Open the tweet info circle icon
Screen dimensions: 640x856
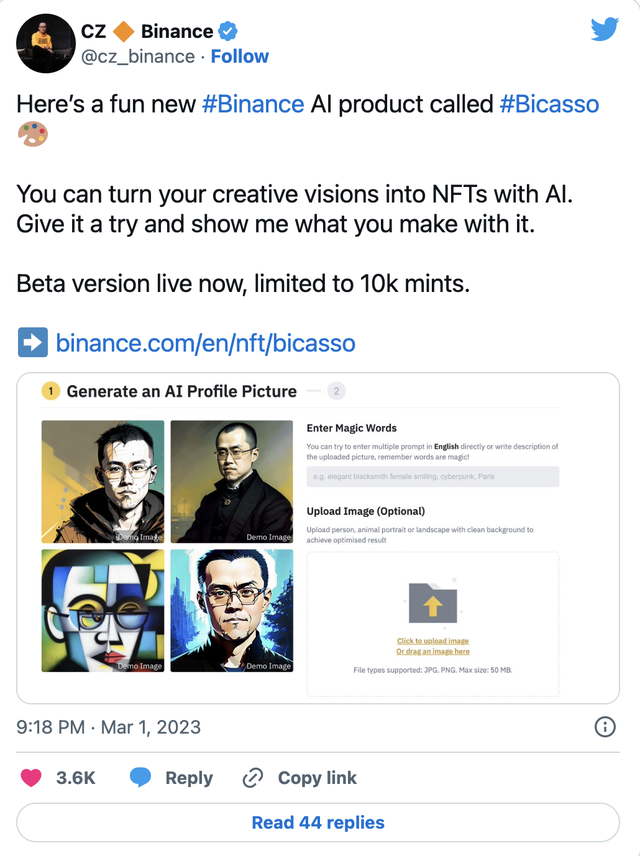coord(605,727)
